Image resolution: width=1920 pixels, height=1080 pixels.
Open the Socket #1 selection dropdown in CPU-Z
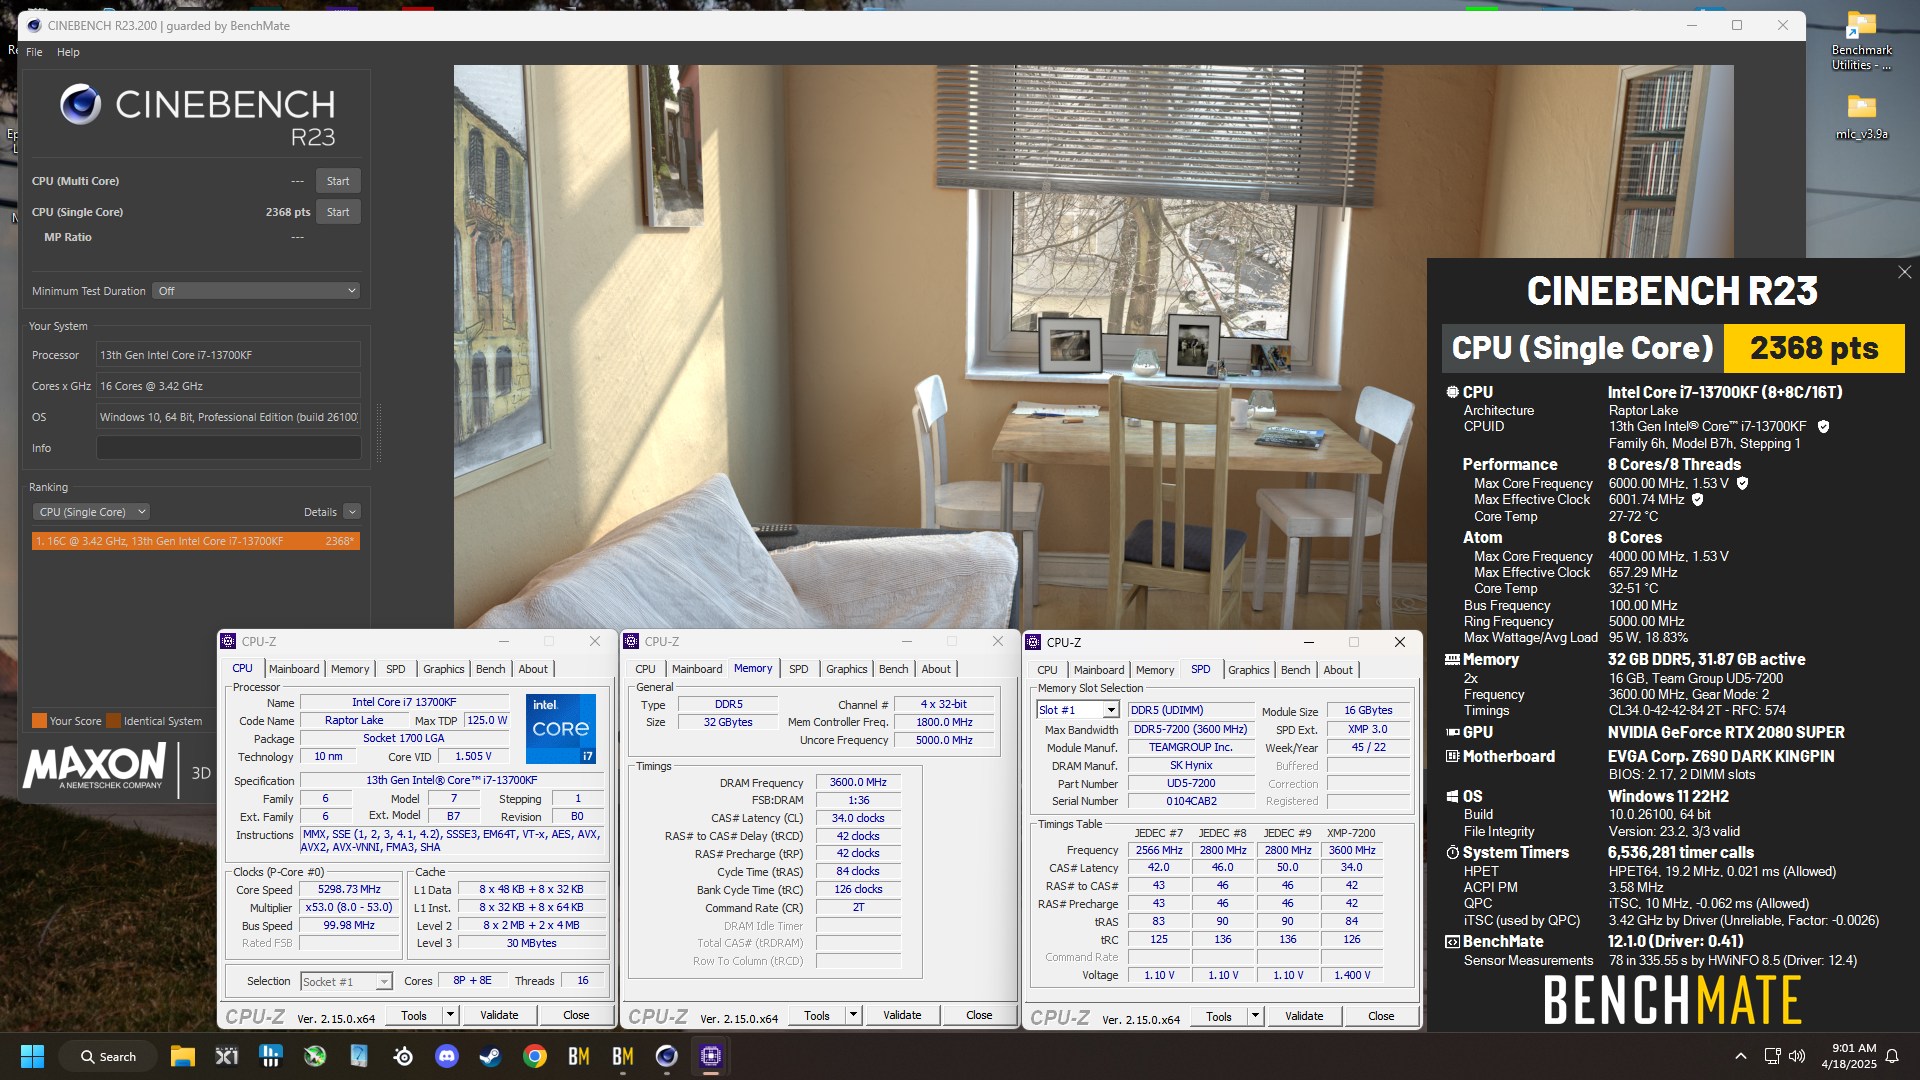click(x=346, y=982)
